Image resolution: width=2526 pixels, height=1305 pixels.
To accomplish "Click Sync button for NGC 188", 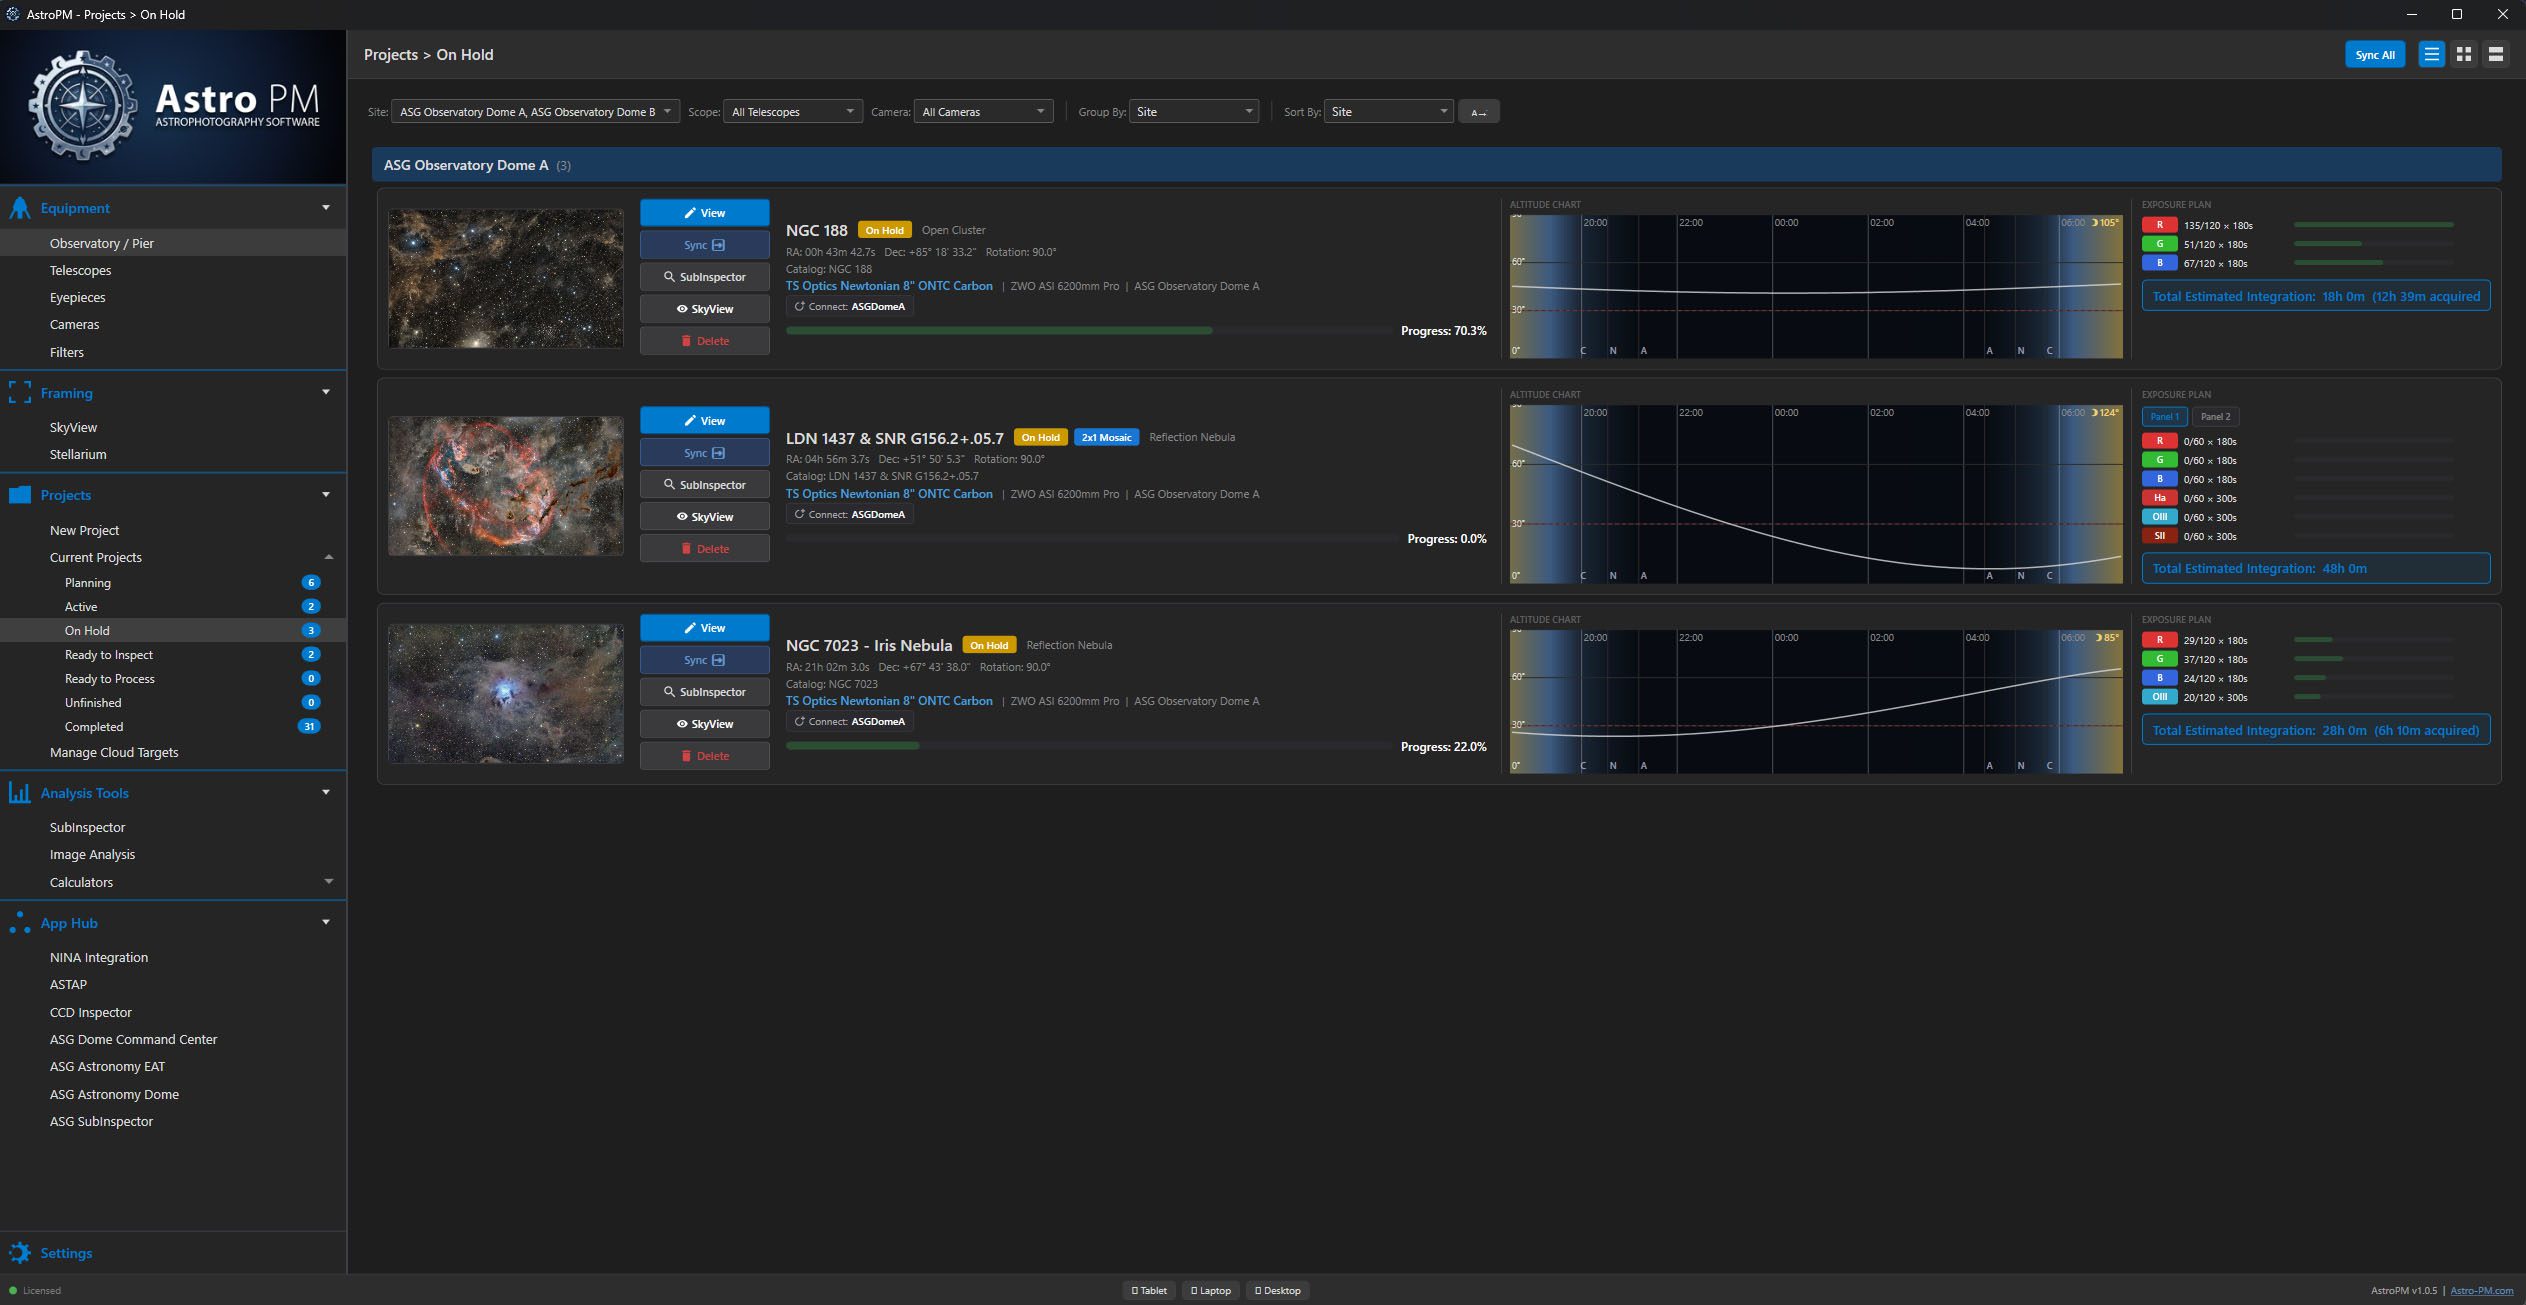I will [704, 245].
